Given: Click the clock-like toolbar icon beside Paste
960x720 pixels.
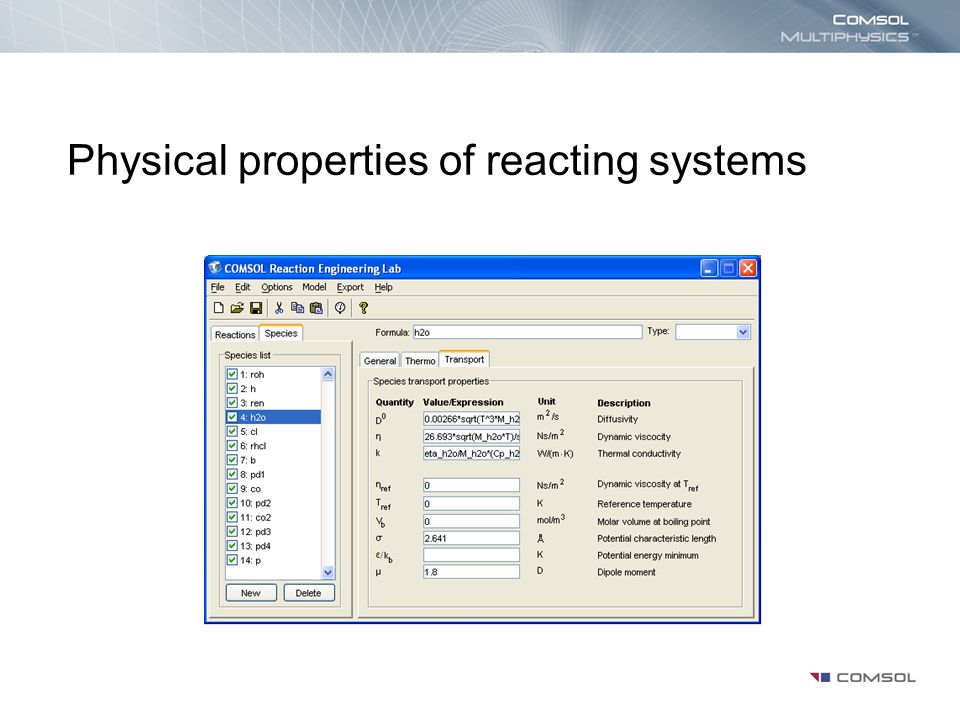Looking at the screenshot, I should pyautogui.click(x=340, y=308).
